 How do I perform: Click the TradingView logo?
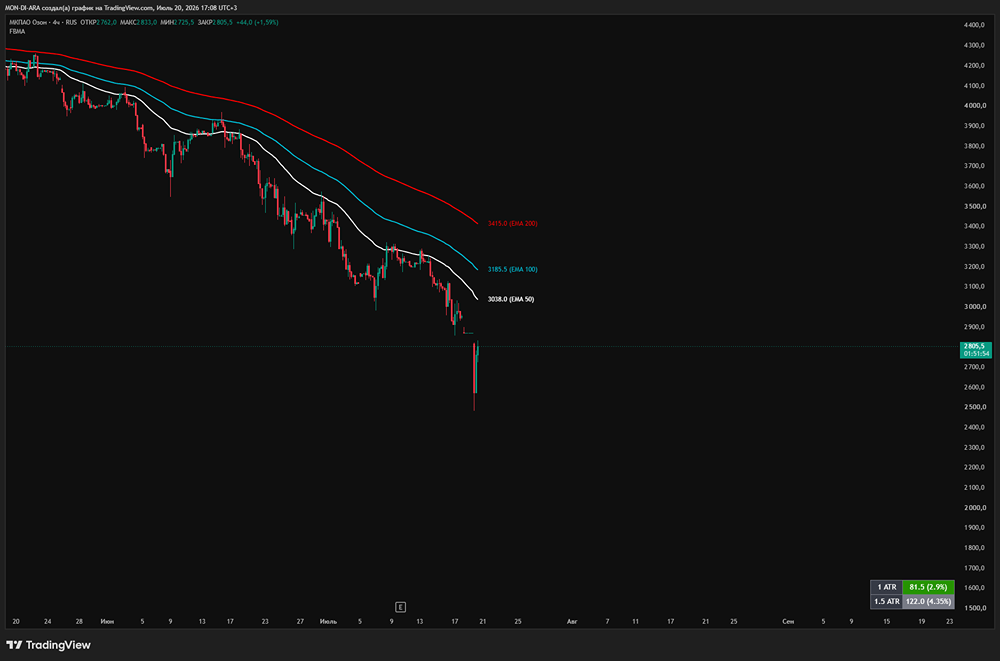[x=48, y=645]
